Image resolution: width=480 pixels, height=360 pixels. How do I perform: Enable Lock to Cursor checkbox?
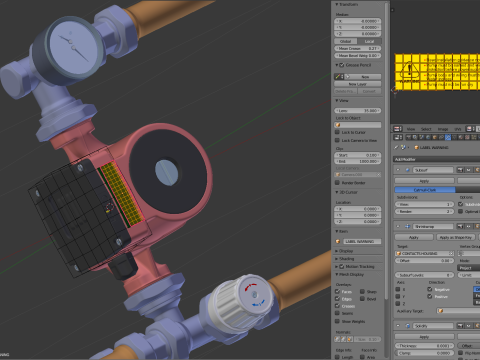337,132
